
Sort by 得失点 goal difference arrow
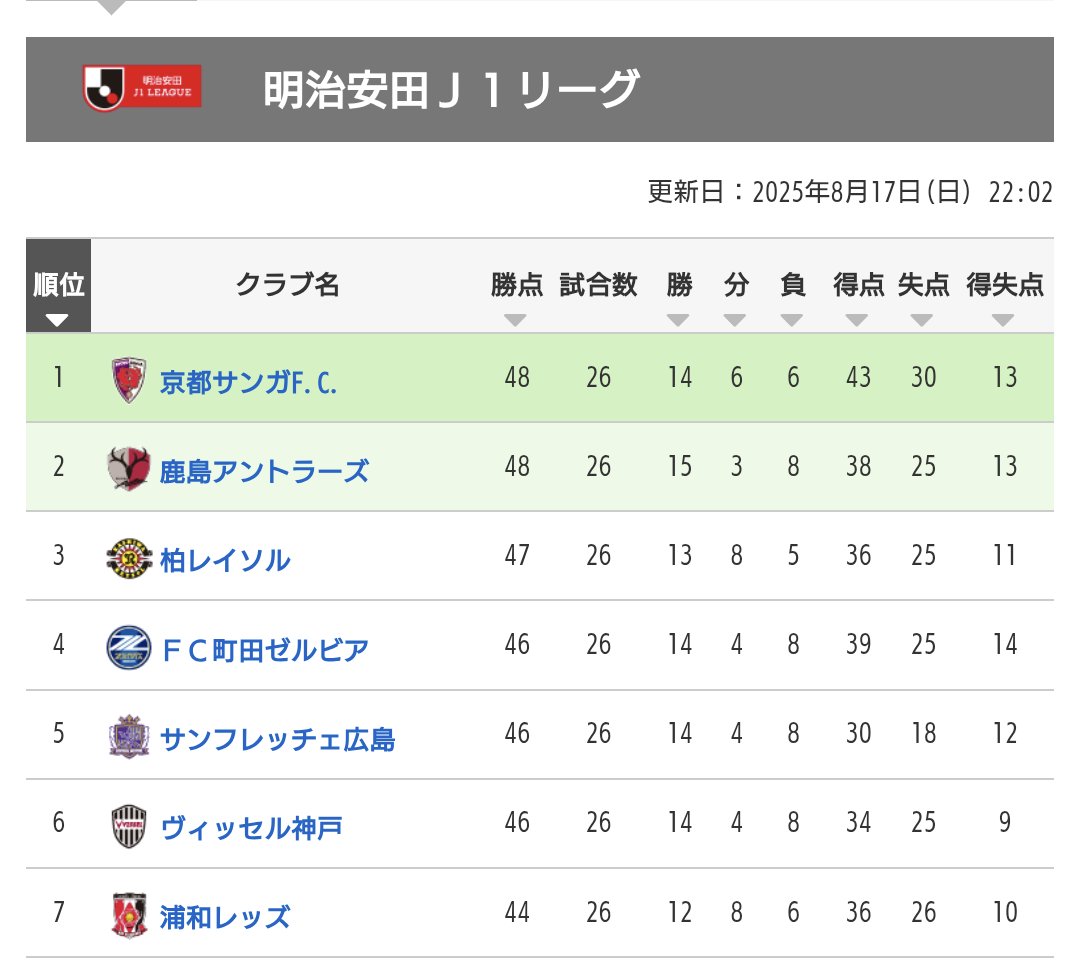(1003, 321)
